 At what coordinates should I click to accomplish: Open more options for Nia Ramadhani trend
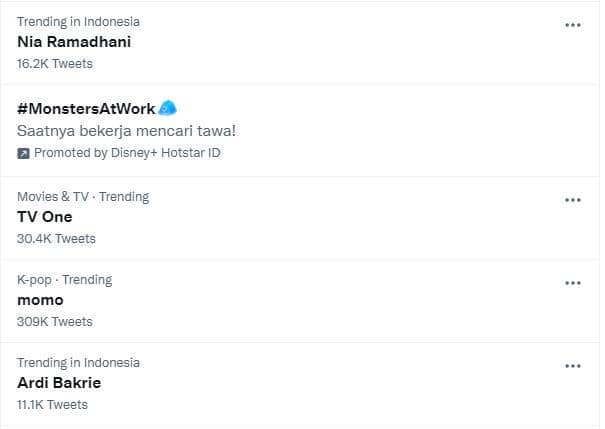point(573,25)
